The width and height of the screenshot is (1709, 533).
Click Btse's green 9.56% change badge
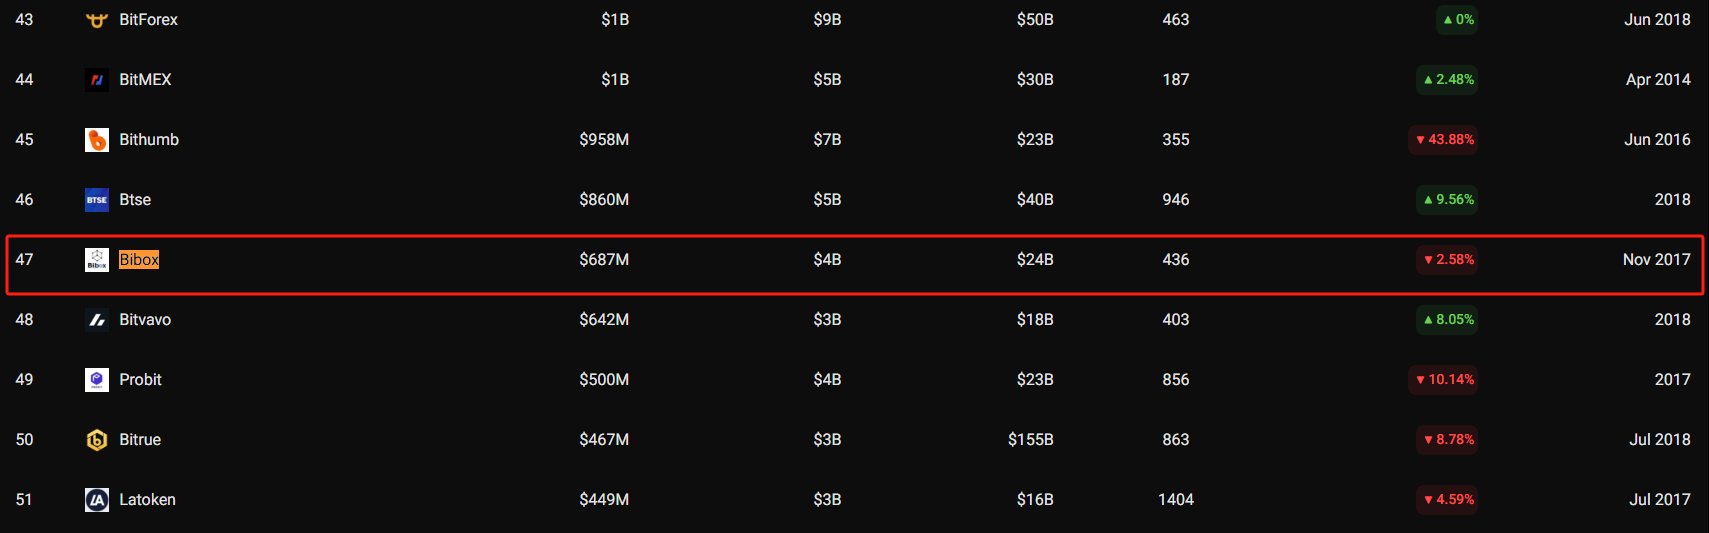tap(1448, 200)
